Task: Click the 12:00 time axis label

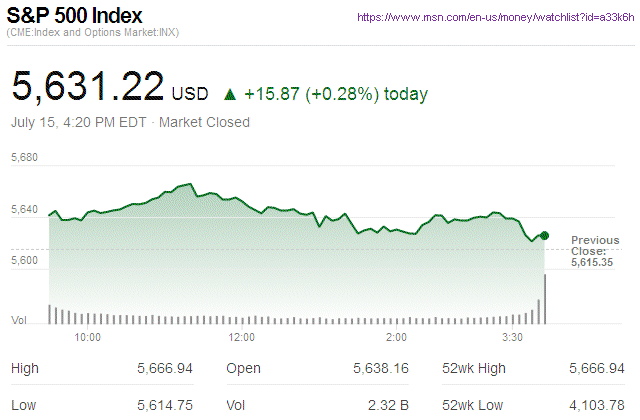Action: tap(242, 337)
